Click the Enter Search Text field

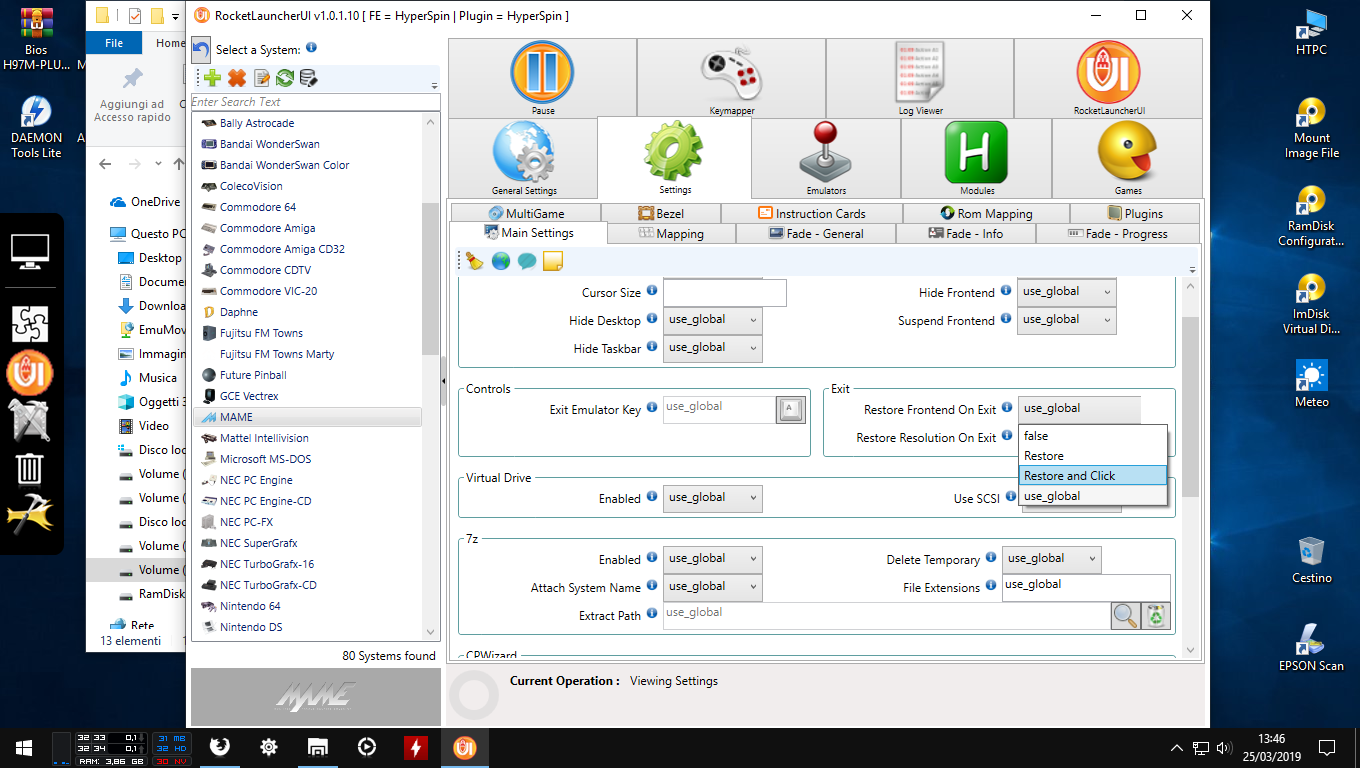(x=315, y=102)
